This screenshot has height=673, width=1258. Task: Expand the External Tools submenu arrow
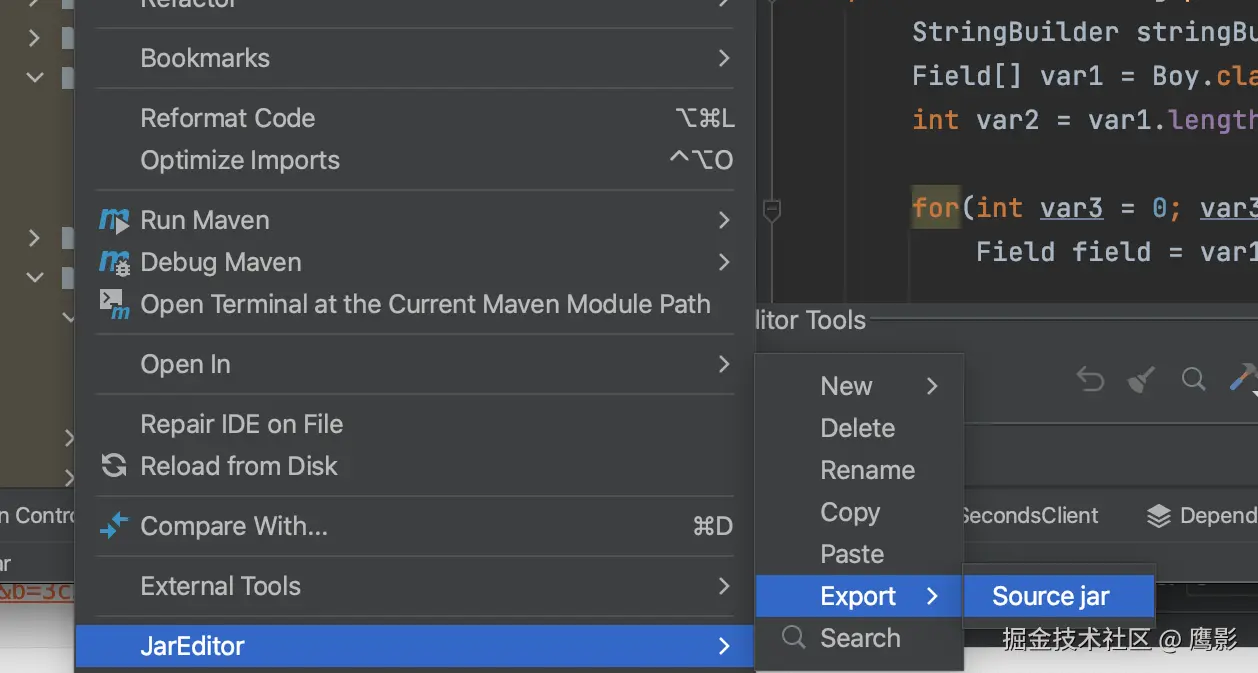pyautogui.click(x=724, y=586)
